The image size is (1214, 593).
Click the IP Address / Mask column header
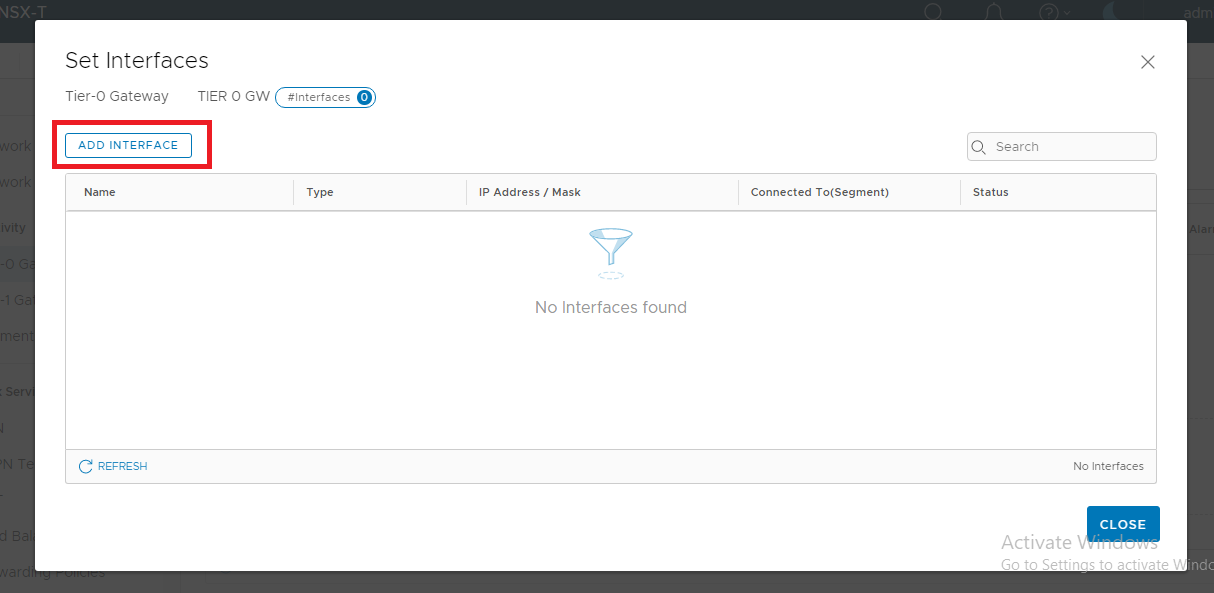point(530,192)
